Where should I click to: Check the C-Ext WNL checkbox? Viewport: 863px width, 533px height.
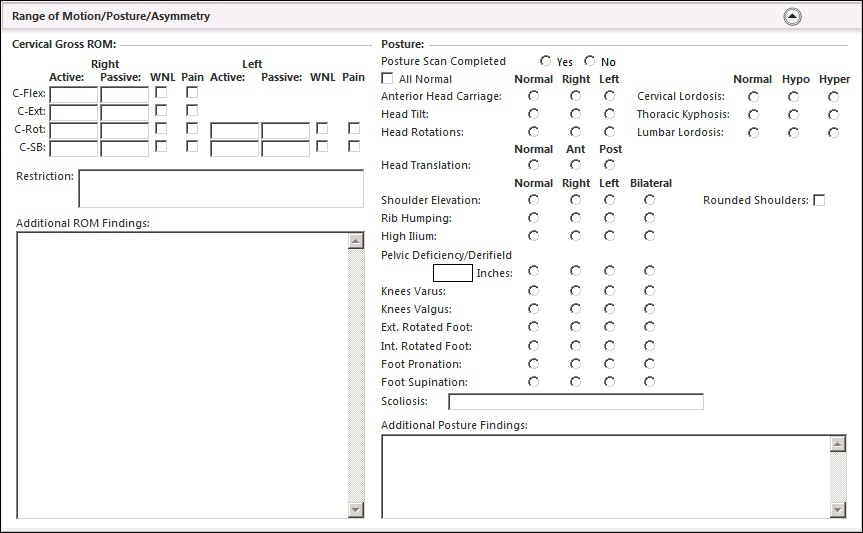pos(161,111)
